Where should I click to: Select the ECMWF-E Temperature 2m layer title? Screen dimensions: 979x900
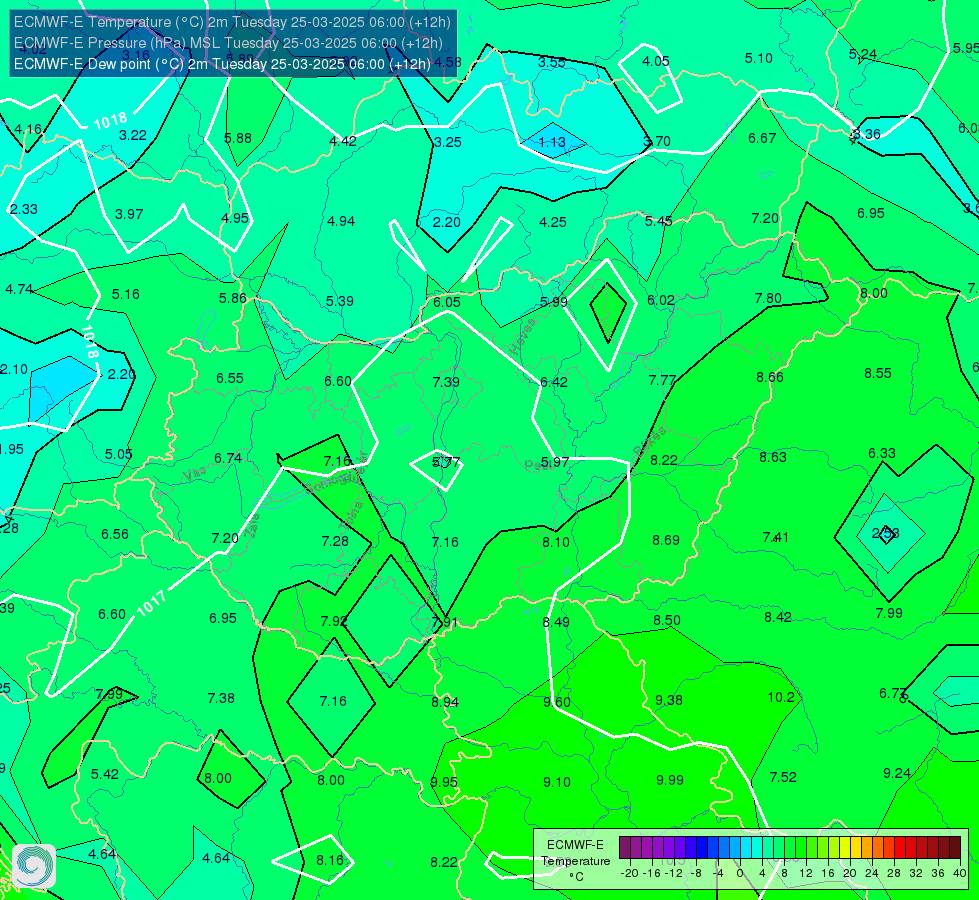[x=232, y=22]
